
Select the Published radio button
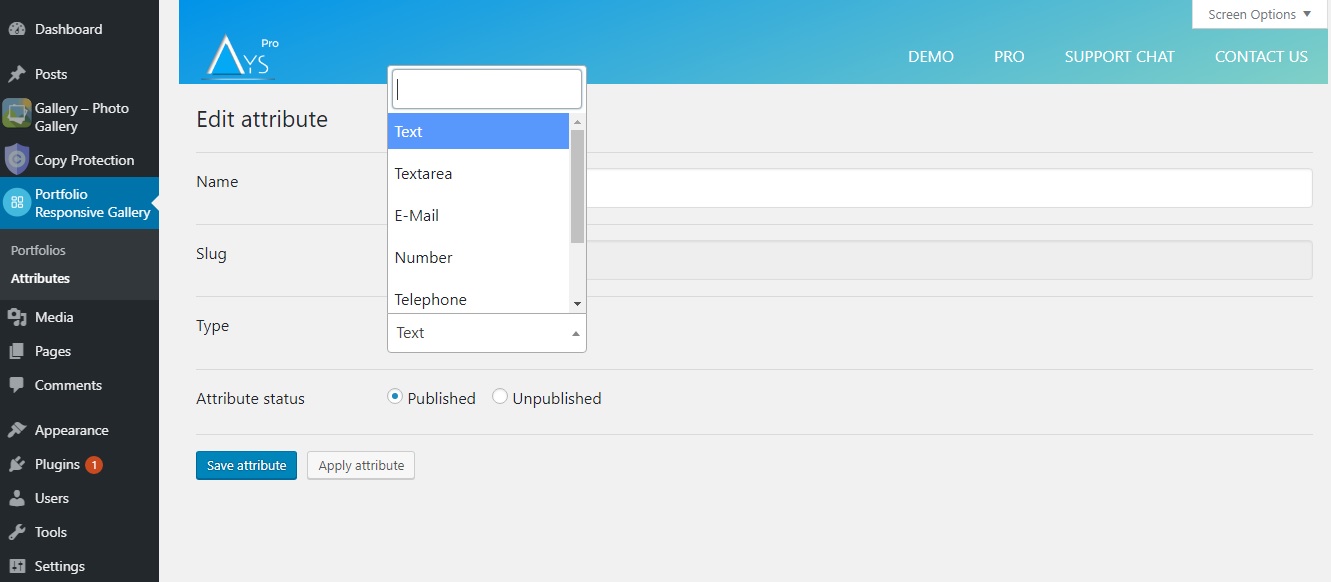click(395, 397)
